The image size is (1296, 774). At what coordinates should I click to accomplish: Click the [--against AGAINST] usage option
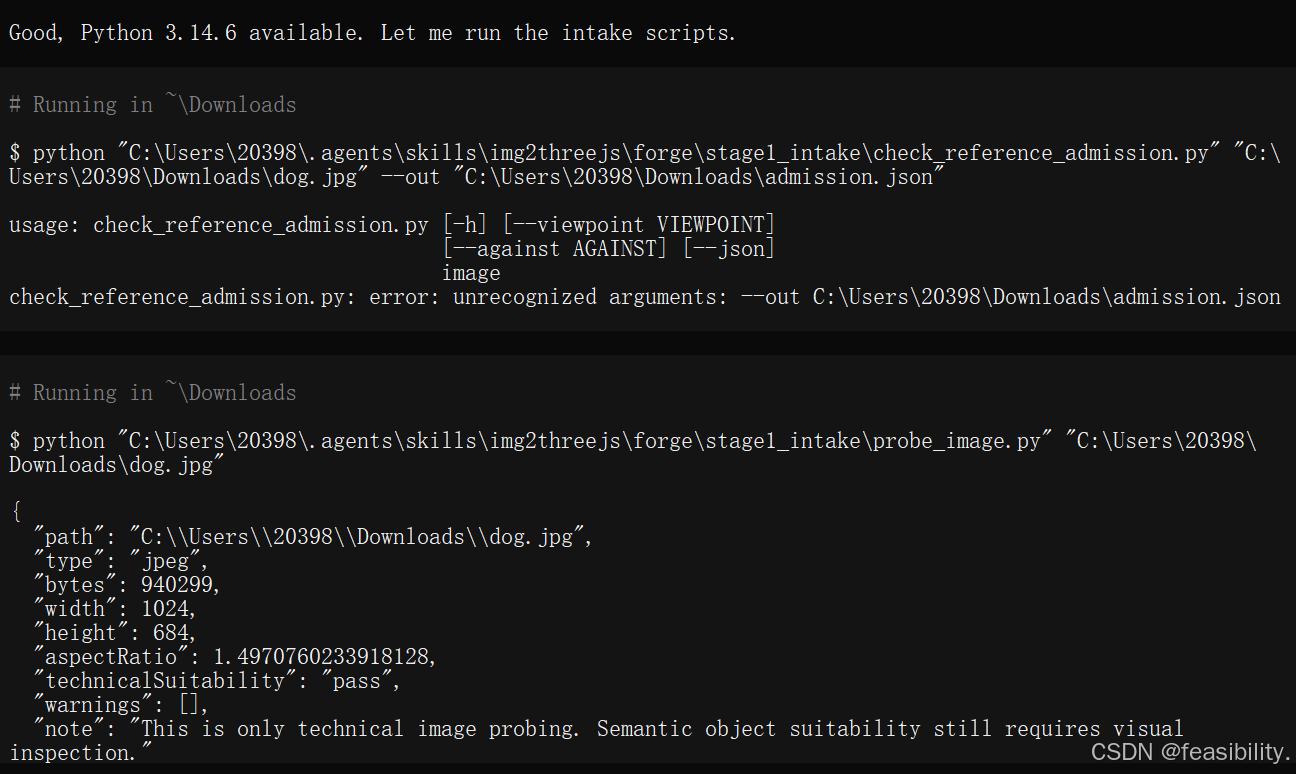[x=555, y=248]
